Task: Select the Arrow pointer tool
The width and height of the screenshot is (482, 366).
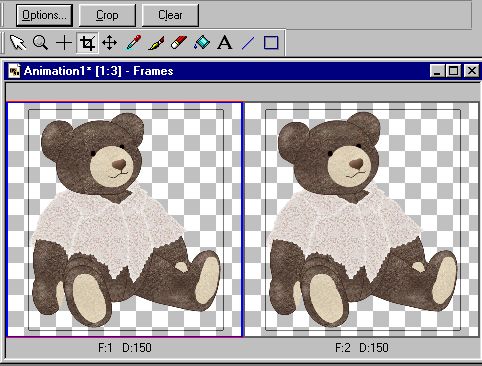Action: pyautogui.click(x=18, y=43)
